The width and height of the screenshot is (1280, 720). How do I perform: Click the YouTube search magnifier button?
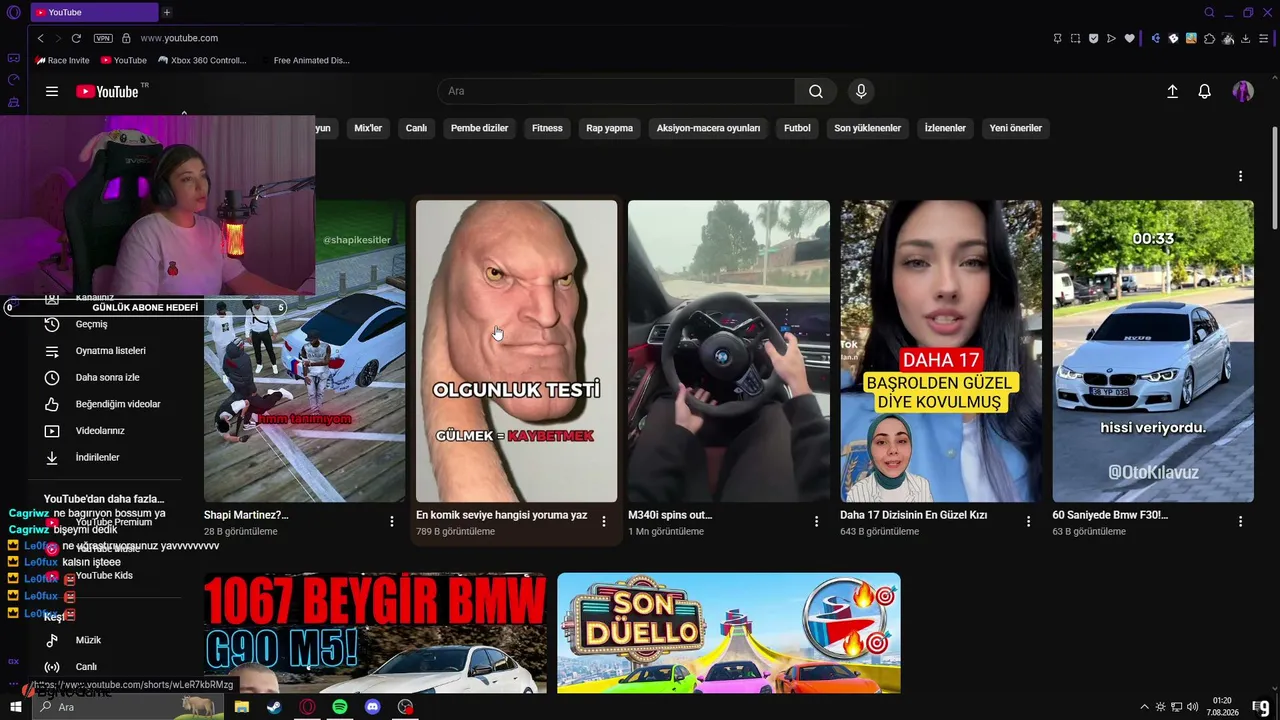click(x=816, y=91)
